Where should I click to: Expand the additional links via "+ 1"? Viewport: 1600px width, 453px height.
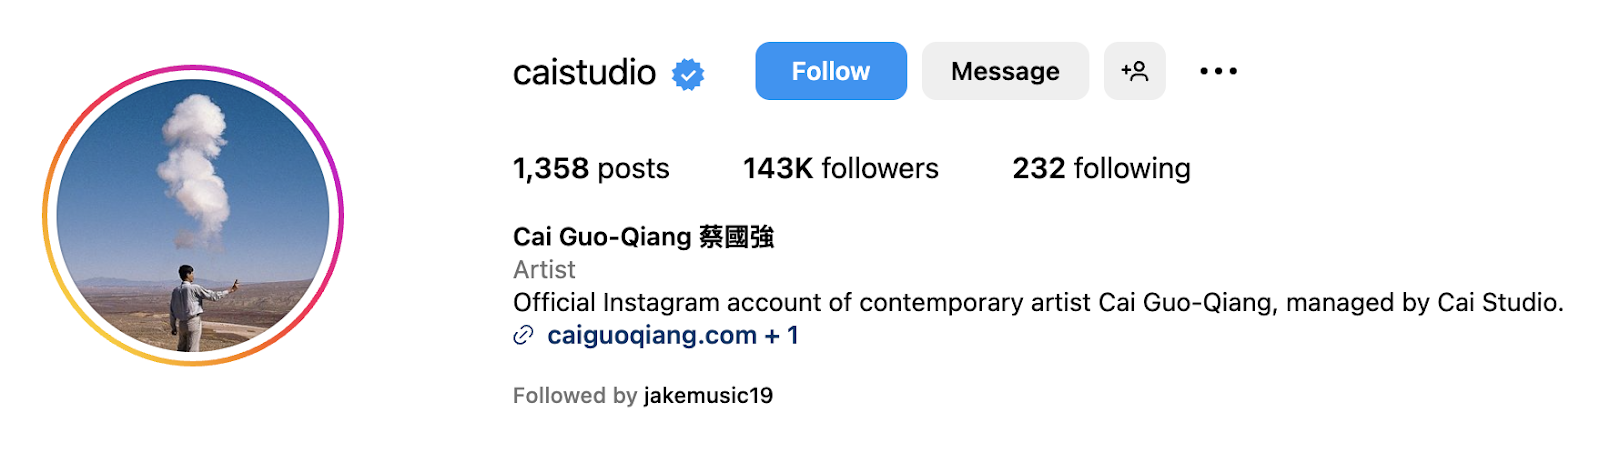[782, 335]
